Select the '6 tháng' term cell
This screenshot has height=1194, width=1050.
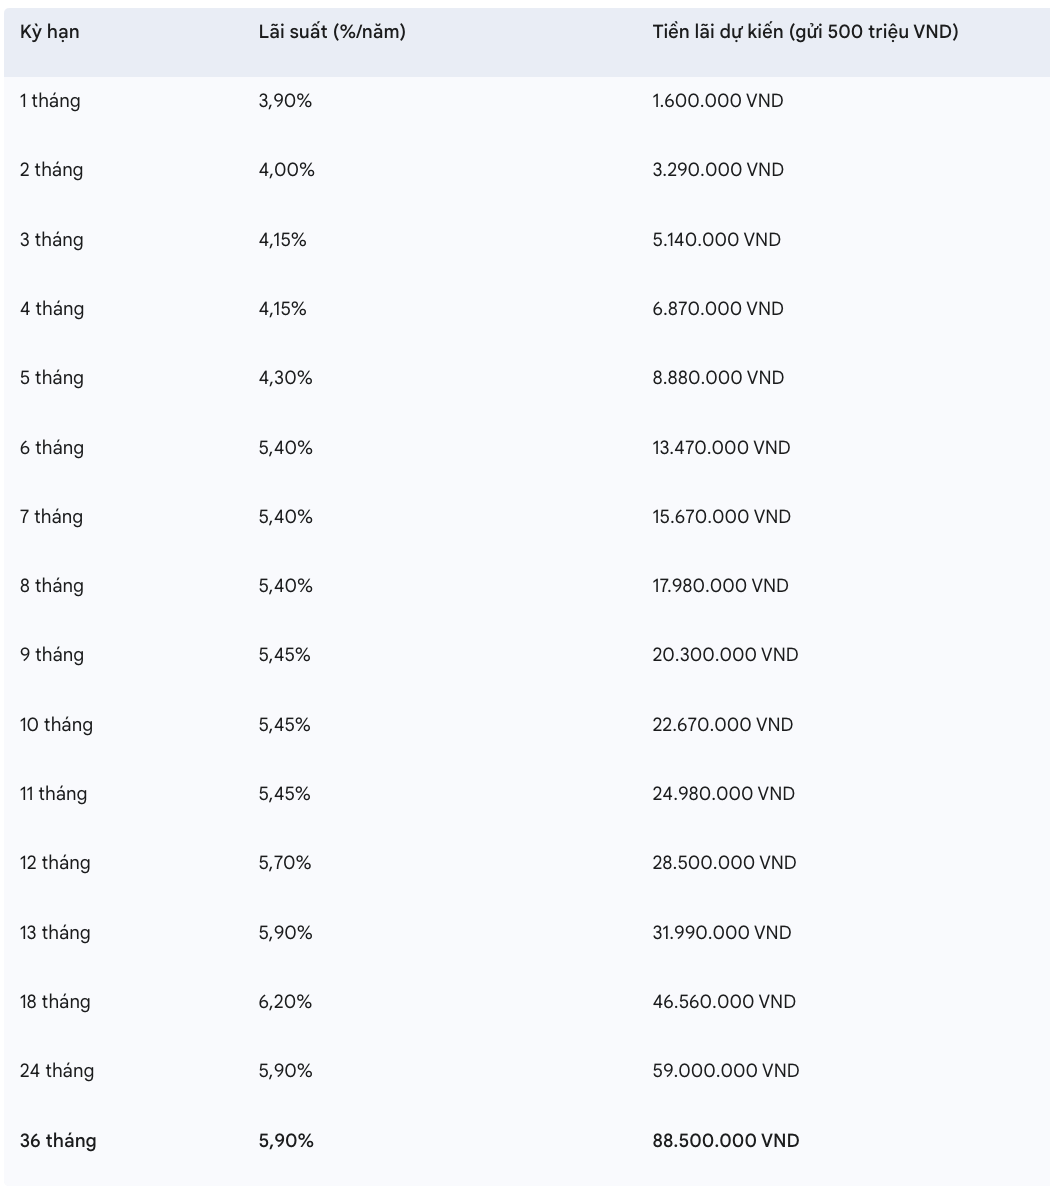tap(52, 448)
